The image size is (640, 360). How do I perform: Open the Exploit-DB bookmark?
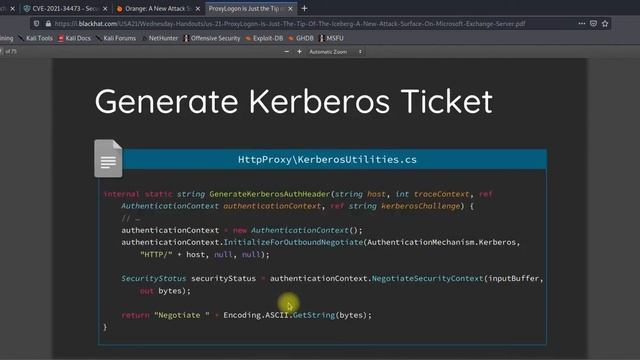coord(264,38)
